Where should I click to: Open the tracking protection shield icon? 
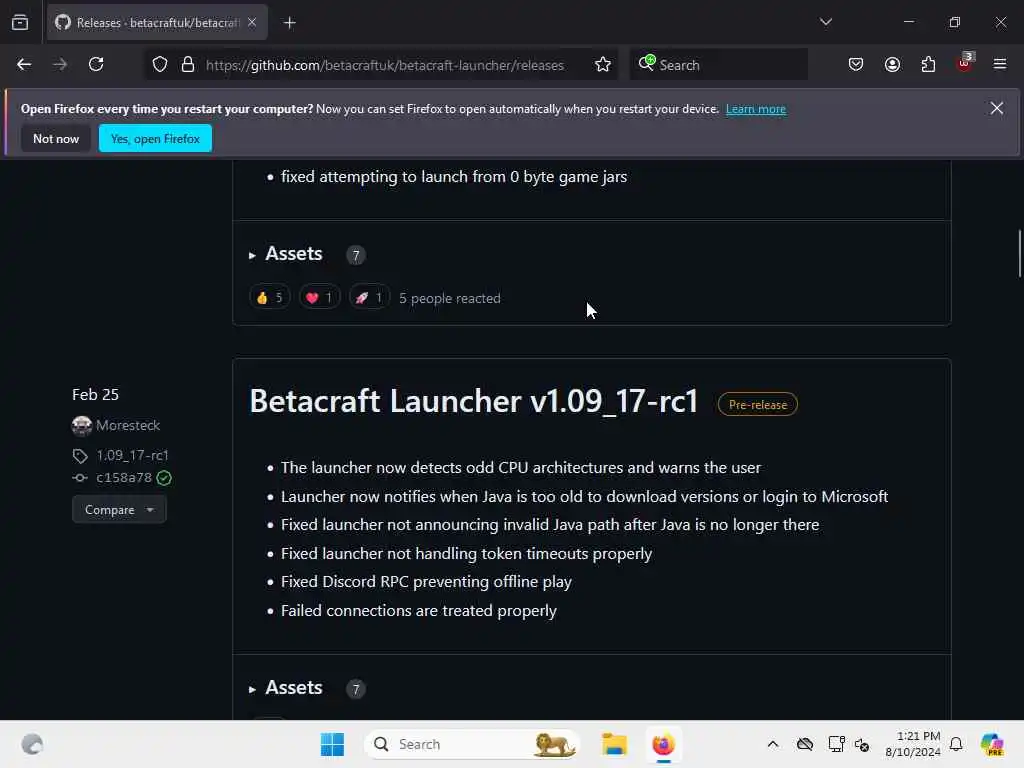(x=160, y=65)
